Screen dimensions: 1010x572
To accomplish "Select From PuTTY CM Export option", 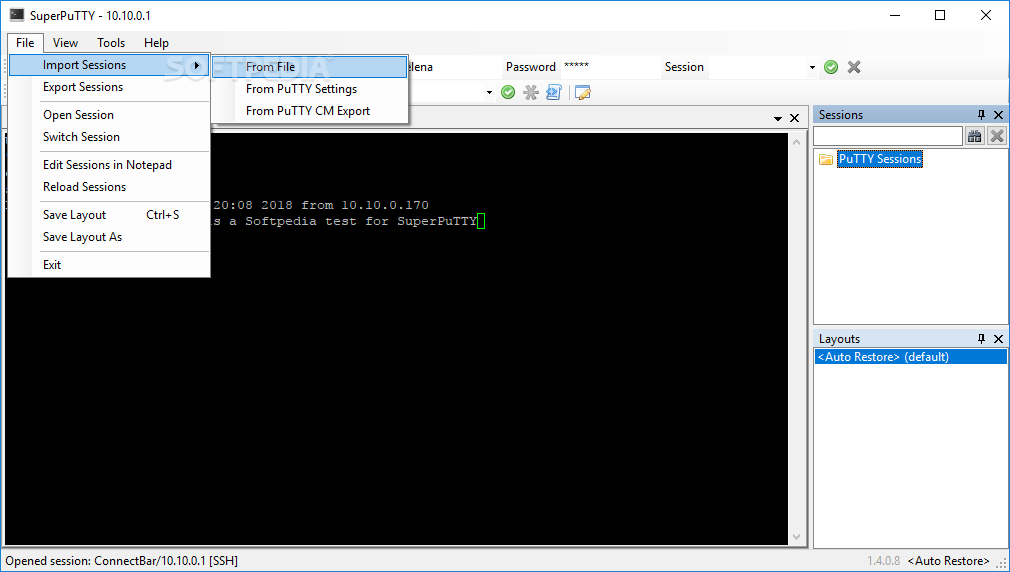I will (x=310, y=111).
